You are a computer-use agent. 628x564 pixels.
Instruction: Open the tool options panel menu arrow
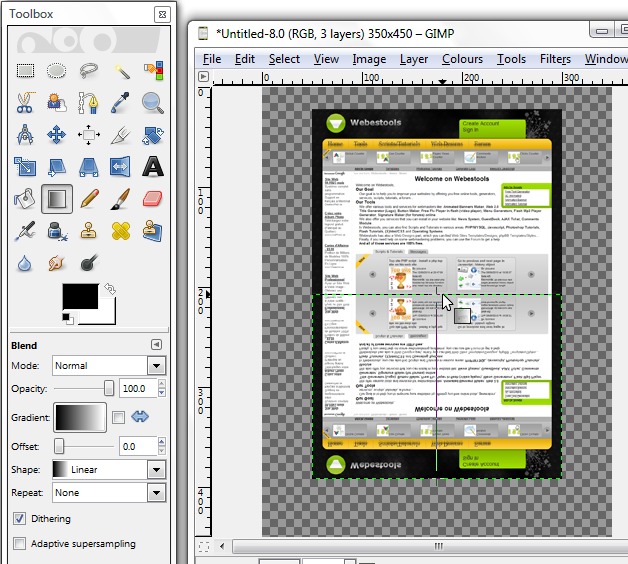pos(157,344)
